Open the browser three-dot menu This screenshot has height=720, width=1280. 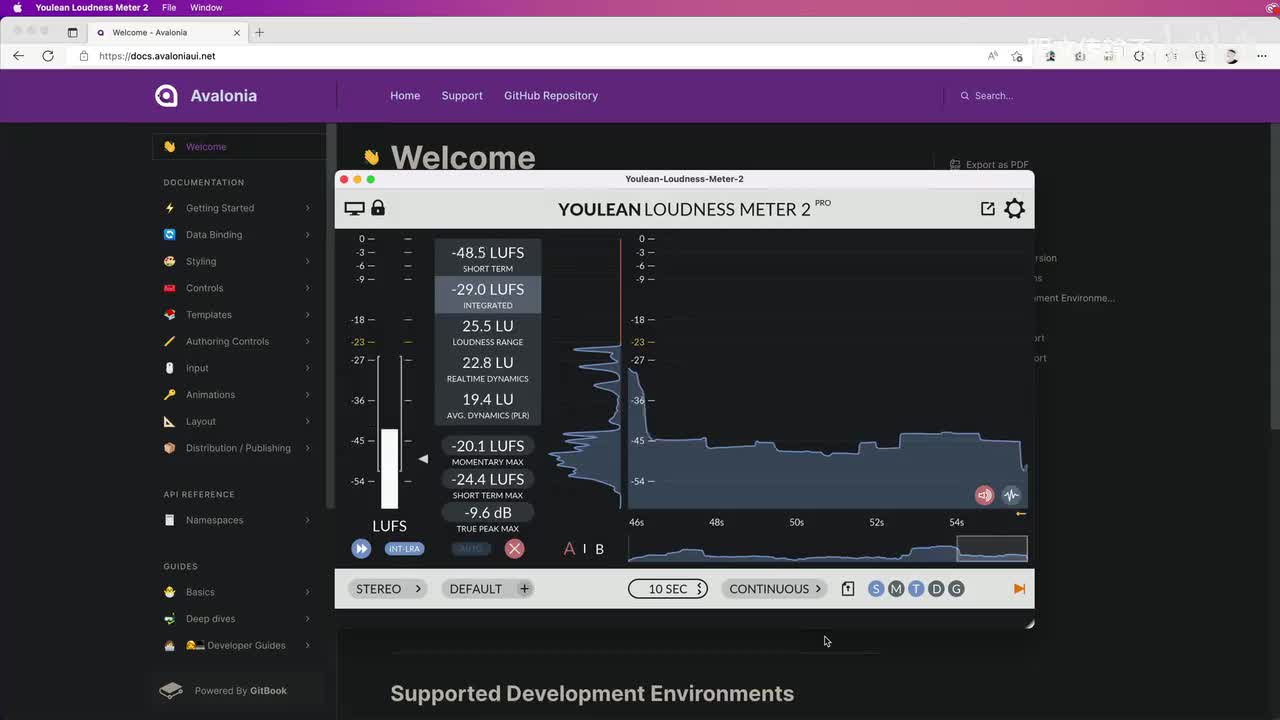click(x=1260, y=56)
